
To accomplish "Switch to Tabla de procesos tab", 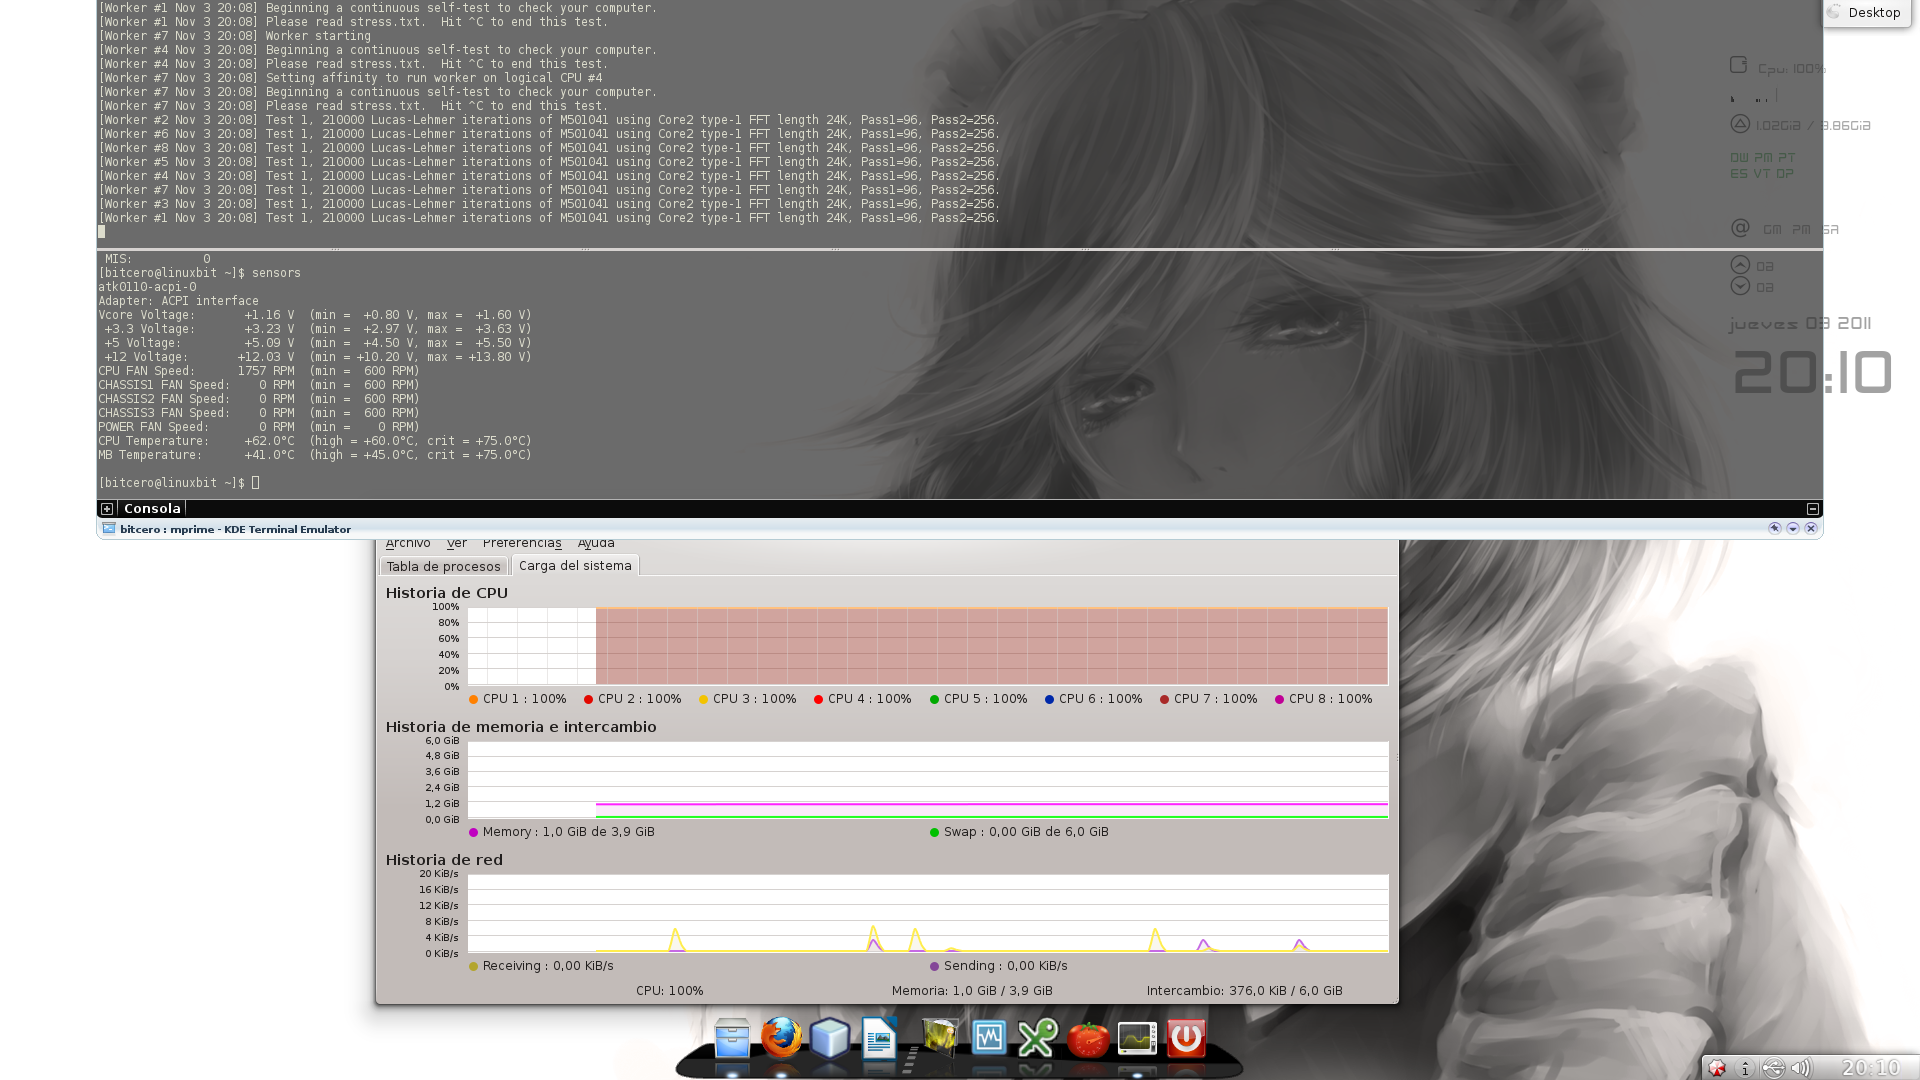I will click(x=443, y=566).
